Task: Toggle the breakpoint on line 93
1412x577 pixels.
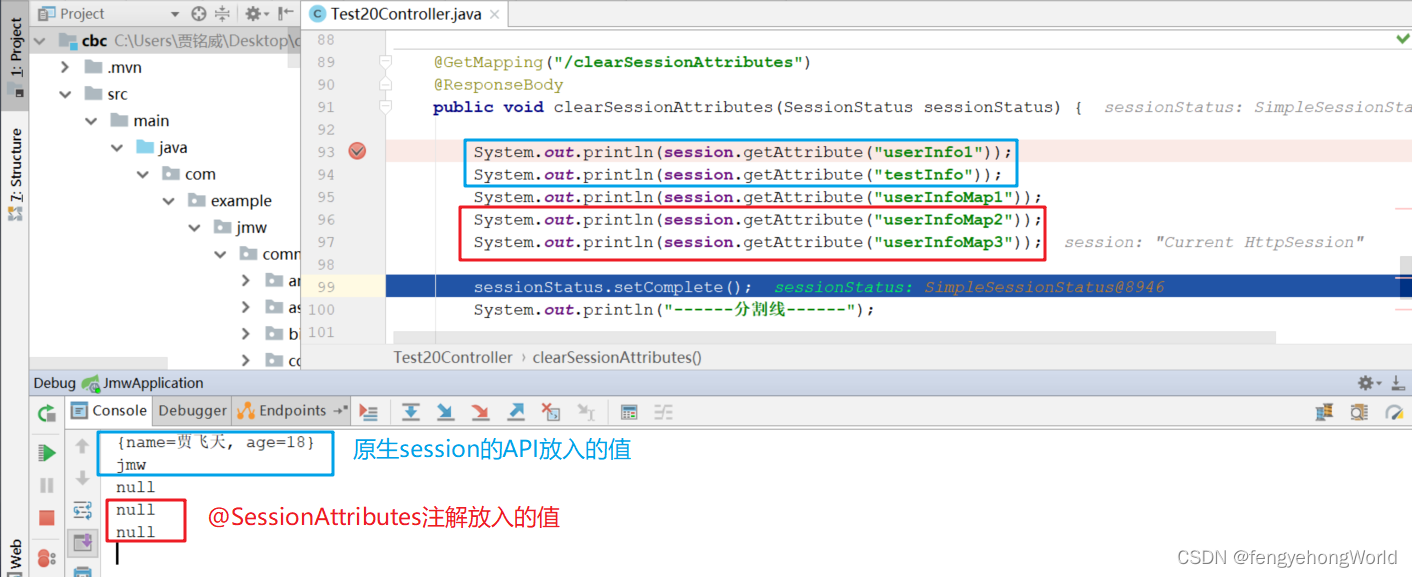Action: pos(357,151)
